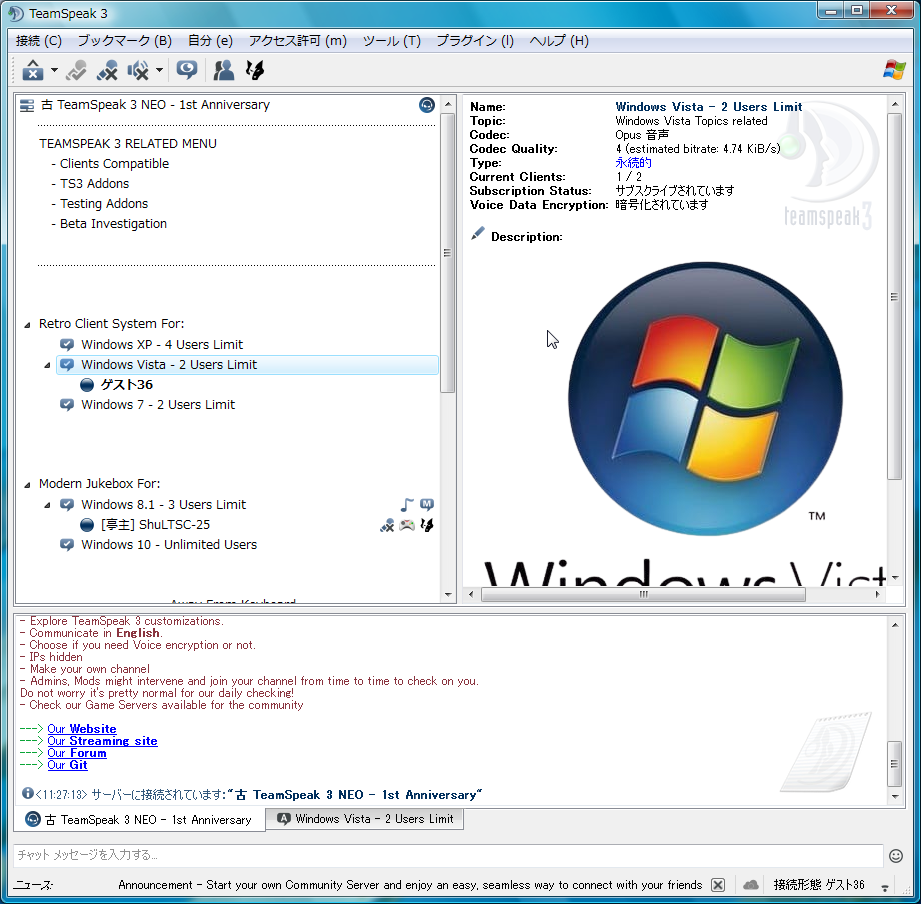921x904 pixels.
Task: Open the Our Streaming site link
Action: point(102,741)
